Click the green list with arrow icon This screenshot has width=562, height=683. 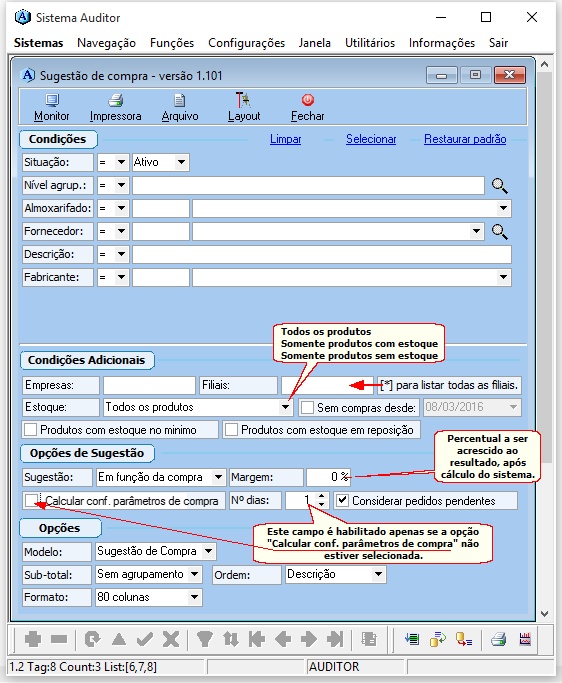coord(412,639)
